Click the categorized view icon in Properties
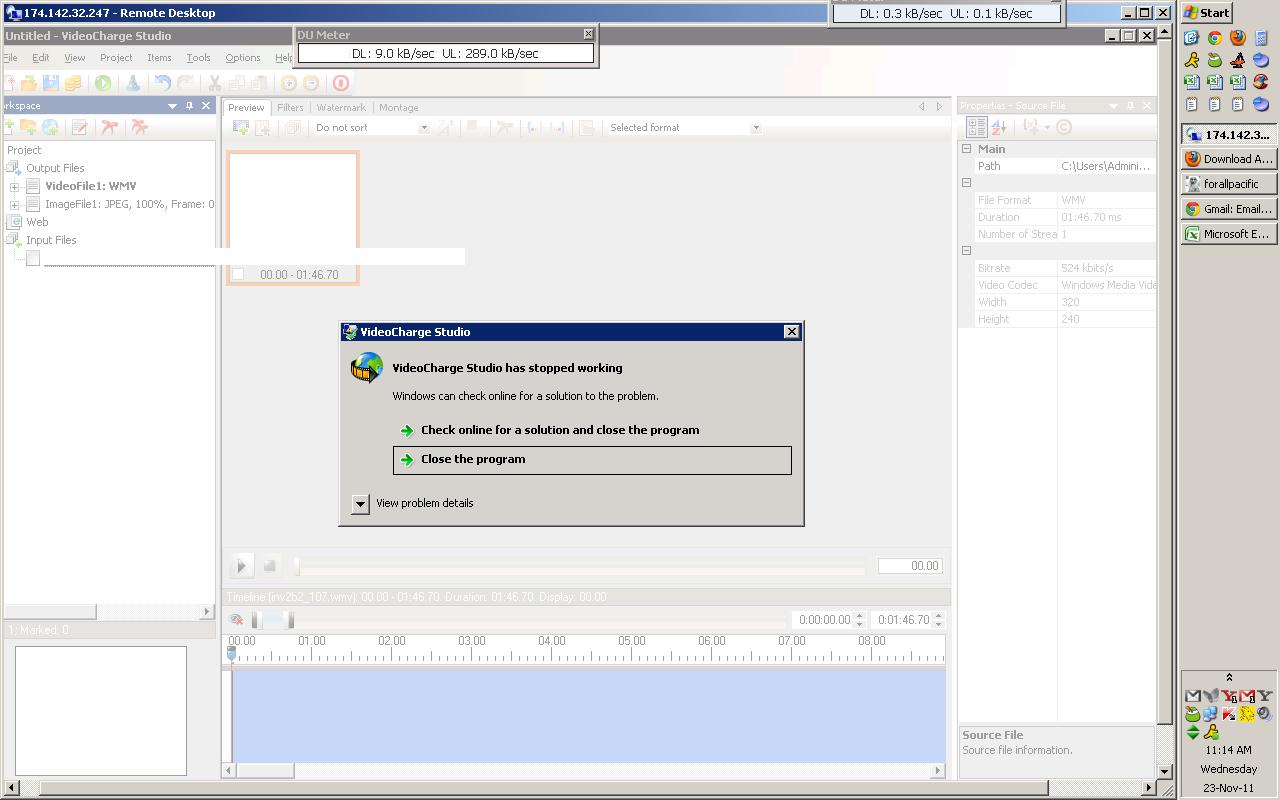Viewport: 1280px width, 800px height. 976,126
